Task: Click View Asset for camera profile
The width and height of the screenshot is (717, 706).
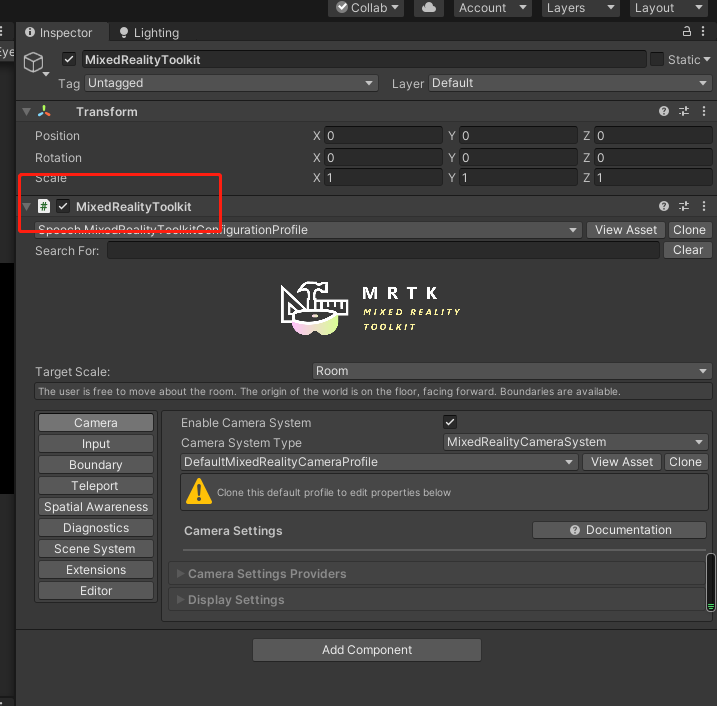Action: [621, 462]
